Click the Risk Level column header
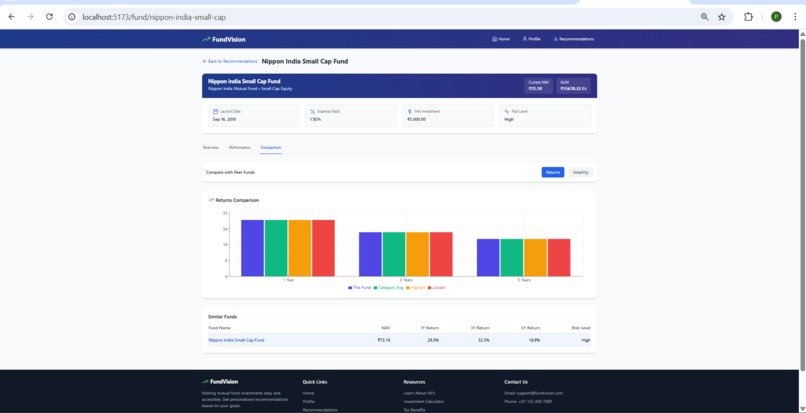This screenshot has height=413, width=806. pos(581,328)
